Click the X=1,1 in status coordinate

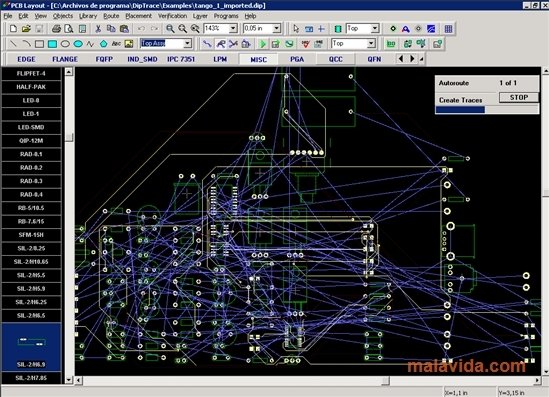click(456, 392)
